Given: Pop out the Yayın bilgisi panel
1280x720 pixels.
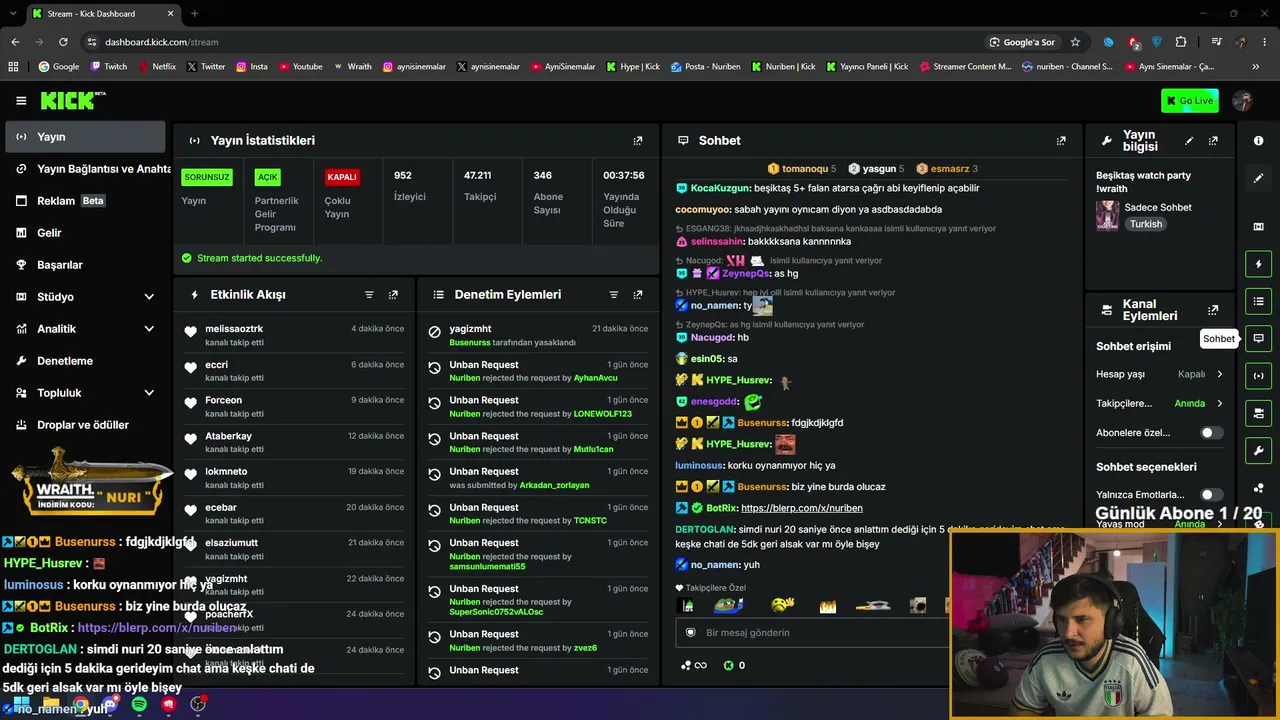Looking at the screenshot, I should point(1213,141).
